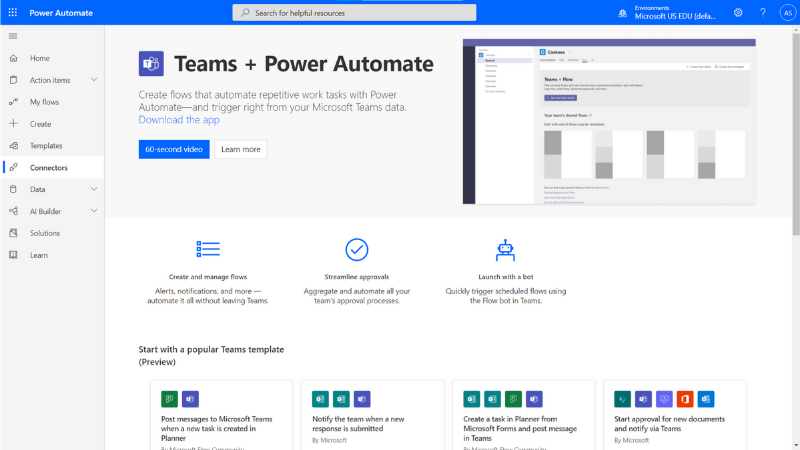This screenshot has height=450, width=800.
Task: Click the Launch with a bot robot icon
Action: pyautogui.click(x=505, y=250)
